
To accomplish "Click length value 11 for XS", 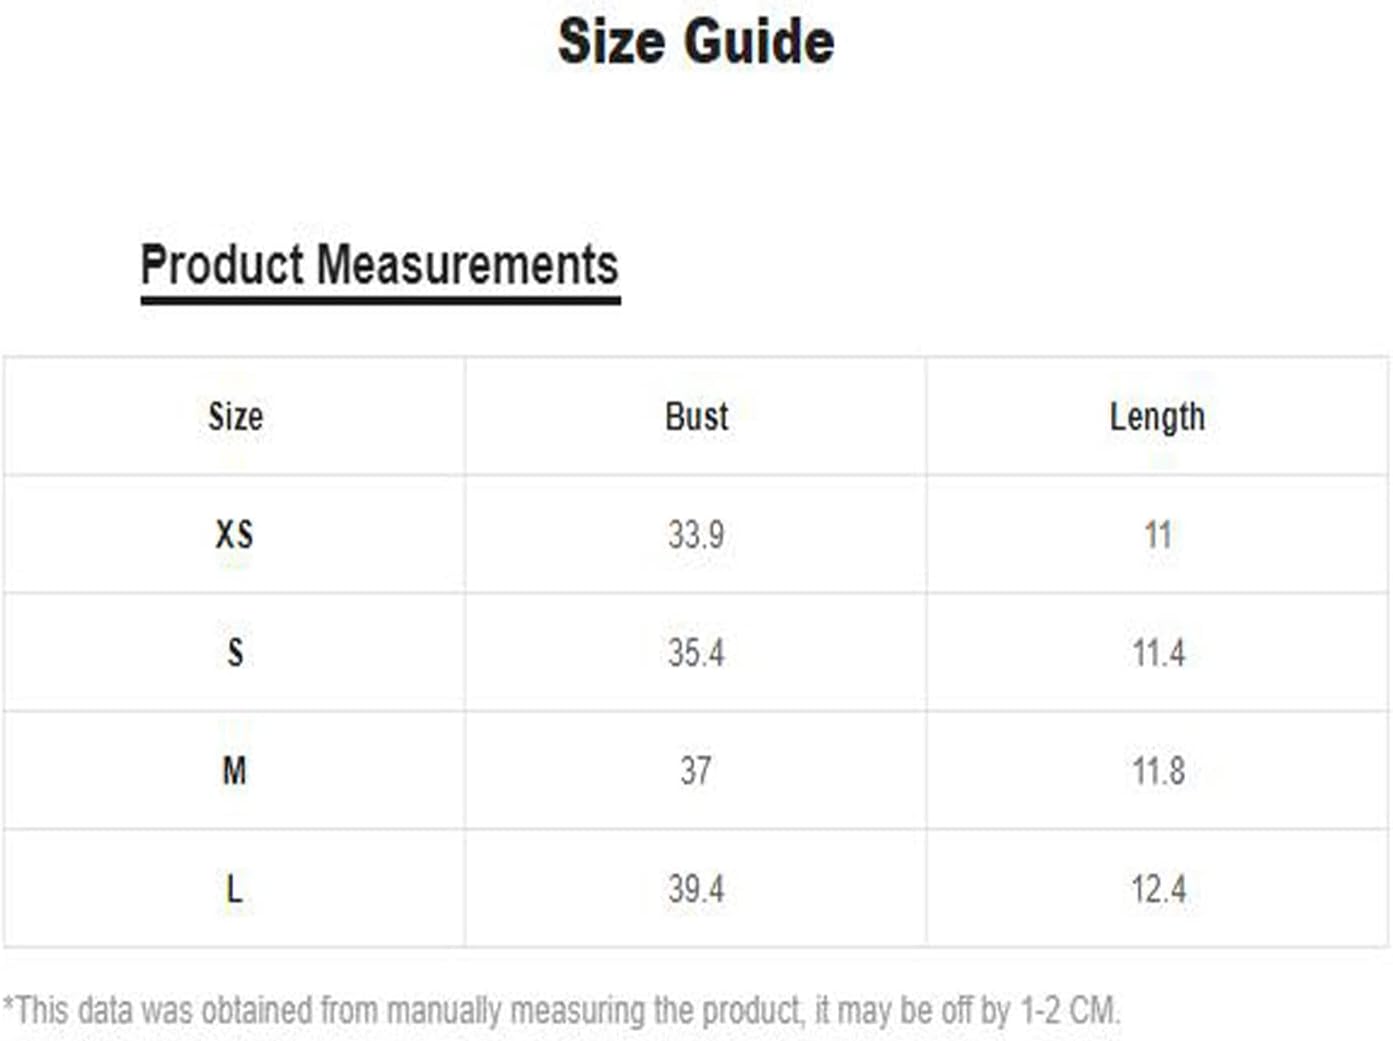I will click(x=1158, y=534).
